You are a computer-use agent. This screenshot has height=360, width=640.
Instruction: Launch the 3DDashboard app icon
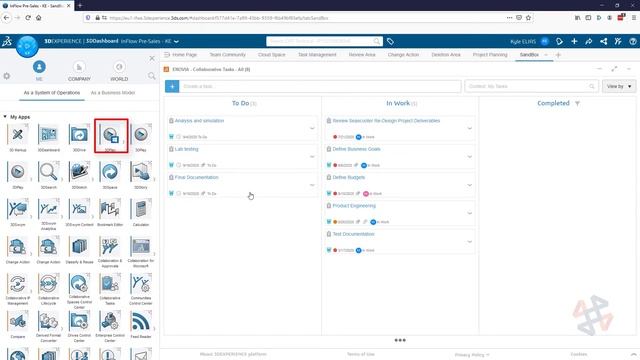click(49, 134)
